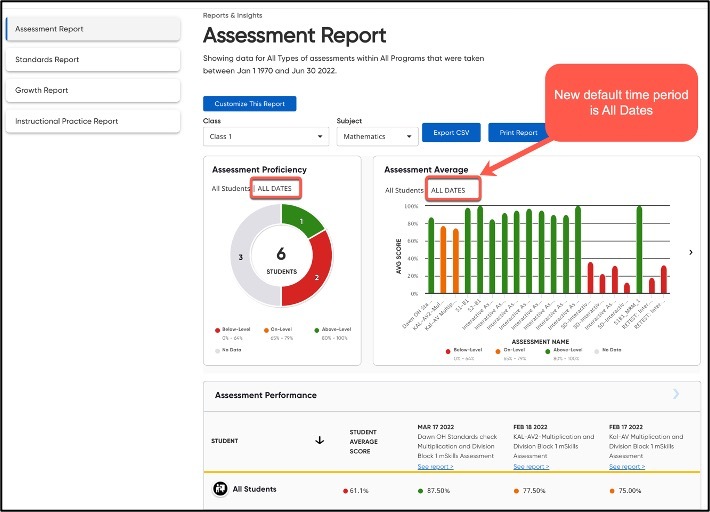Expand the Mathematics subject dropdown

(377, 136)
